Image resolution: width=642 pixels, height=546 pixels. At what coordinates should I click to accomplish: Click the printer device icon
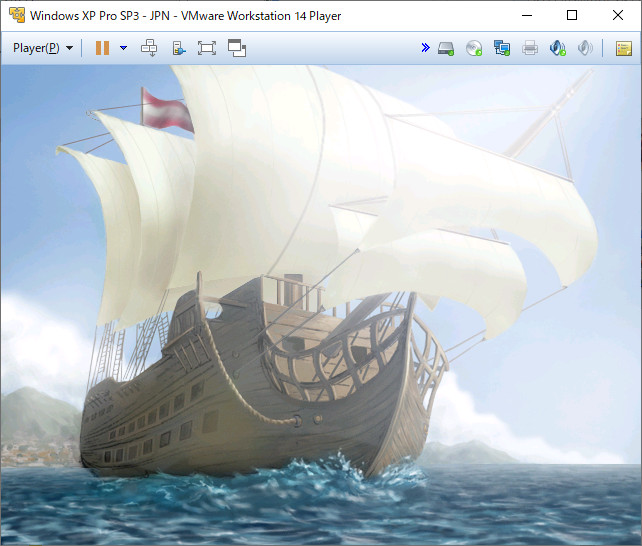pyautogui.click(x=530, y=48)
